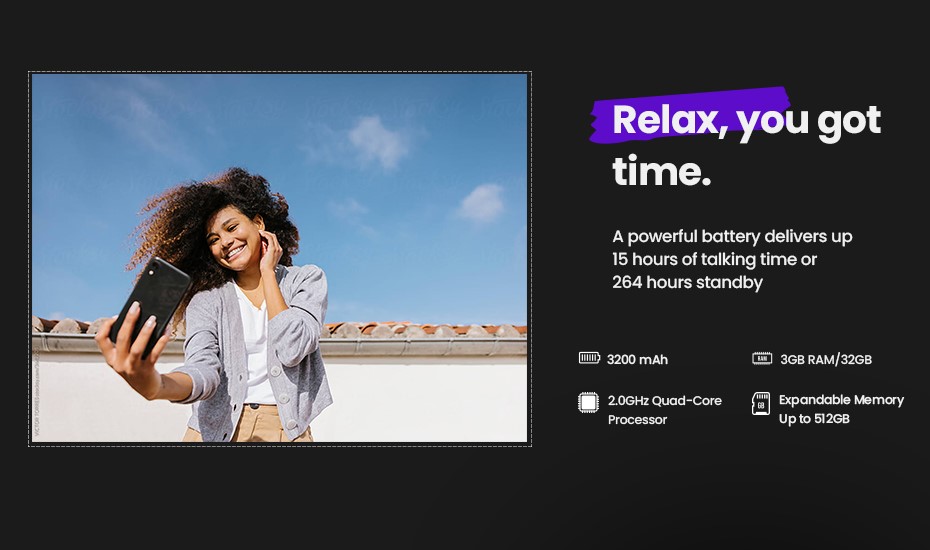Click the battery icon beside 3200 mAh

[x=589, y=358]
